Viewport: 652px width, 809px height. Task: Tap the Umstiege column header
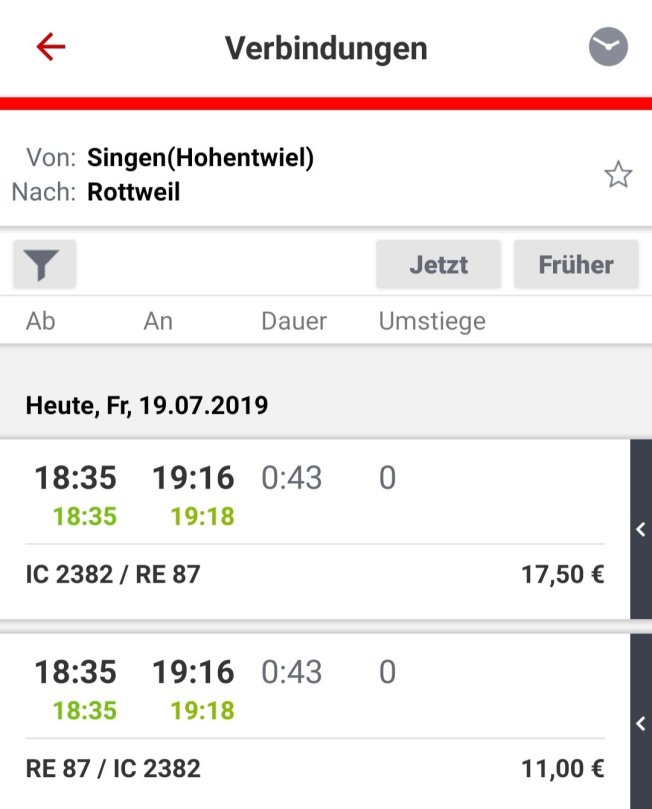coord(432,321)
